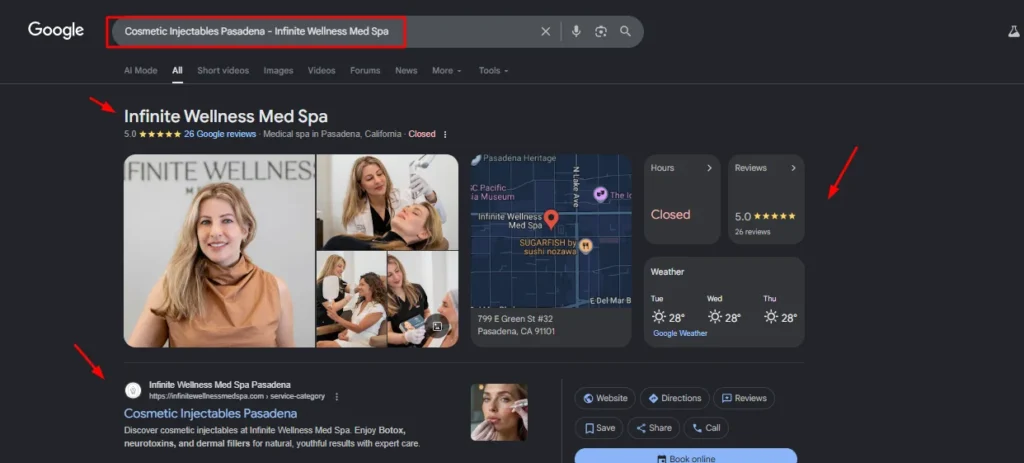Expand the Reviews card arrow
Viewport: 1024px width, 463px height.
tap(793, 168)
